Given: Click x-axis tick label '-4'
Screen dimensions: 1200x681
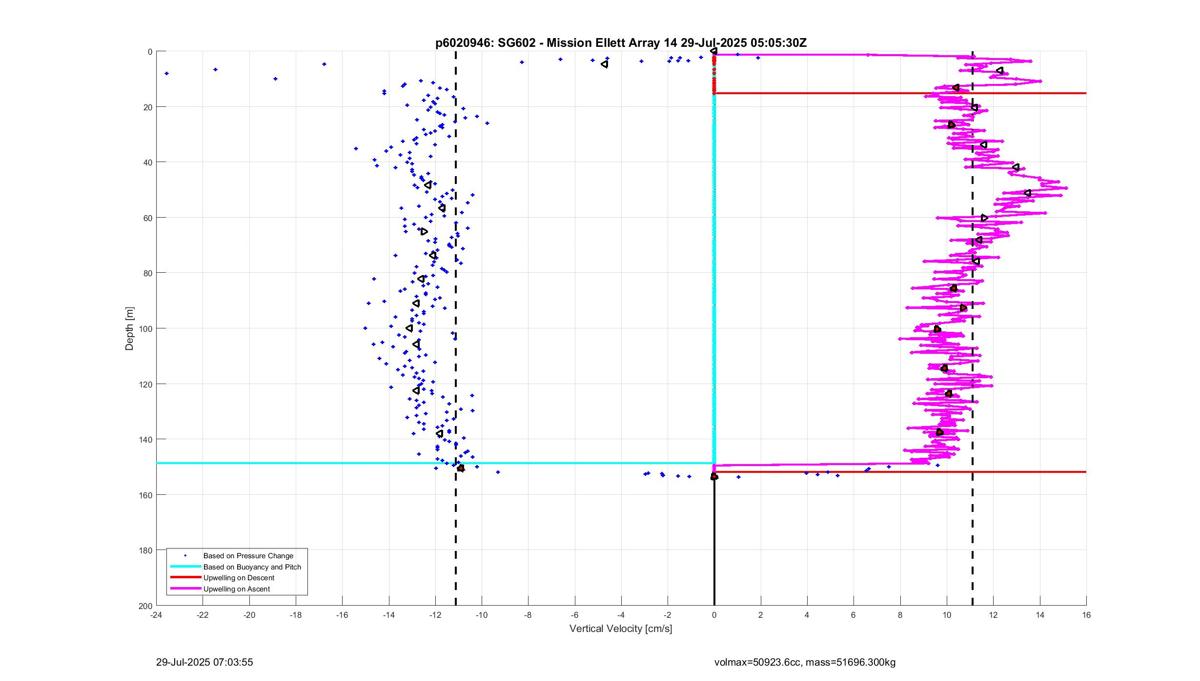Looking at the screenshot, I should [x=621, y=616].
